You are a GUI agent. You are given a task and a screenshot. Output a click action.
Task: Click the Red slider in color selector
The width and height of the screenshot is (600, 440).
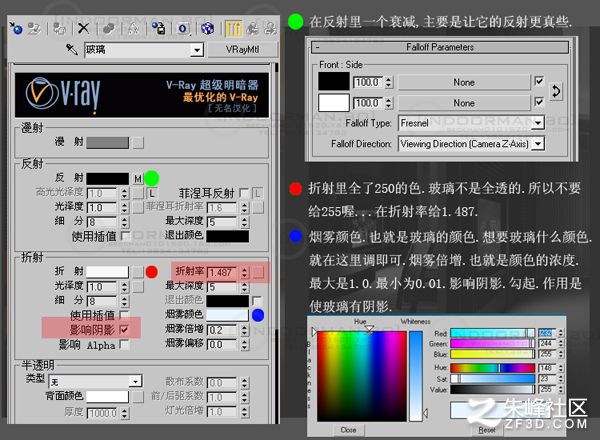pos(492,333)
